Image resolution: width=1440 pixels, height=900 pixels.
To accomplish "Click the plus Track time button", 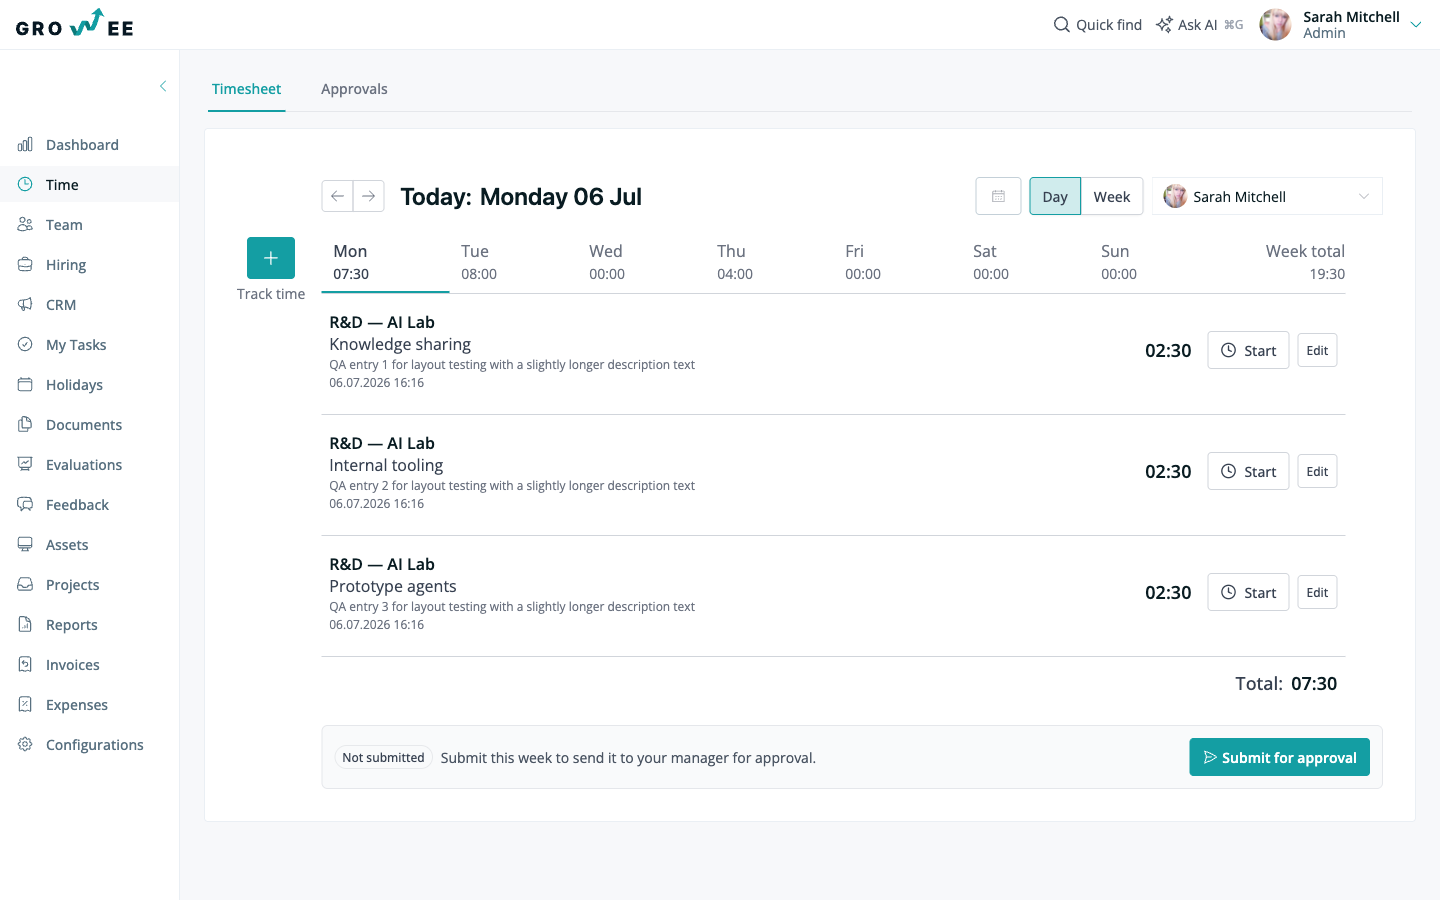I will 271,258.
